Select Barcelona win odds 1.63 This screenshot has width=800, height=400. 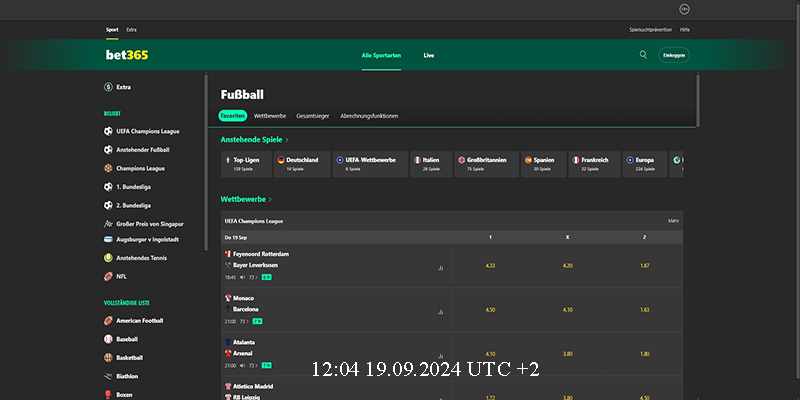click(x=644, y=310)
